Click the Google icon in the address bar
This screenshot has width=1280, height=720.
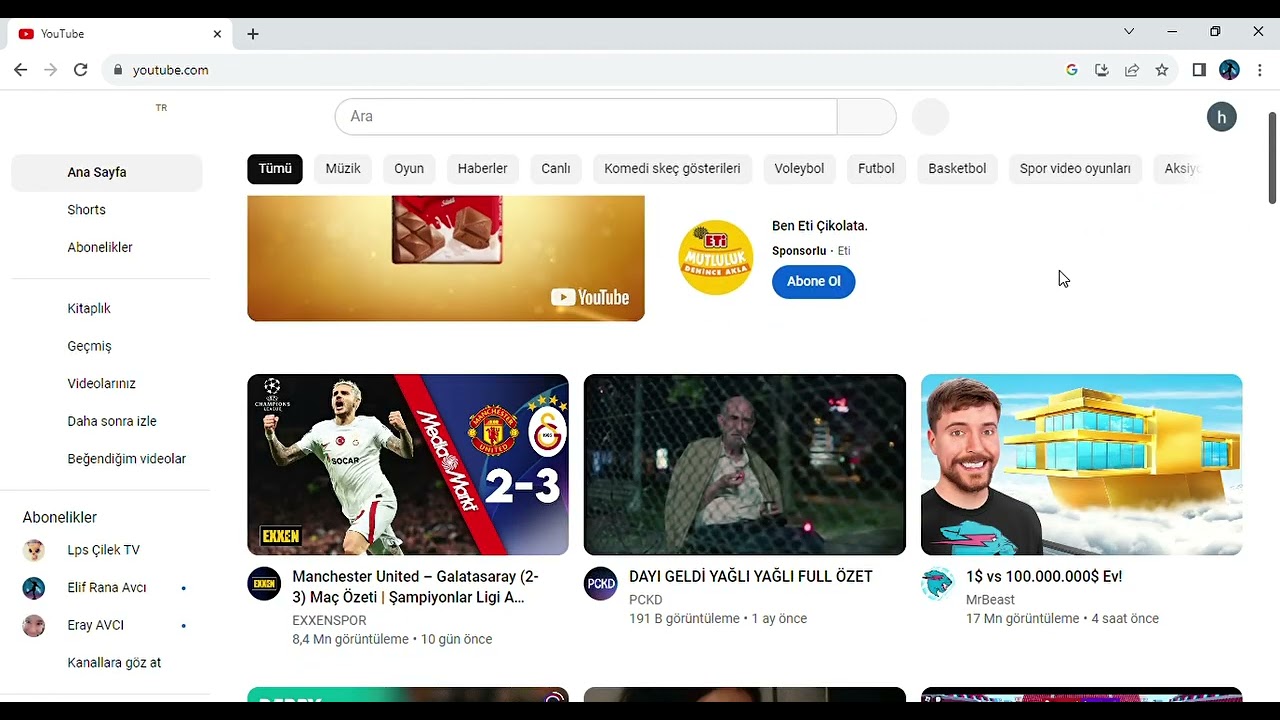tap(1072, 70)
